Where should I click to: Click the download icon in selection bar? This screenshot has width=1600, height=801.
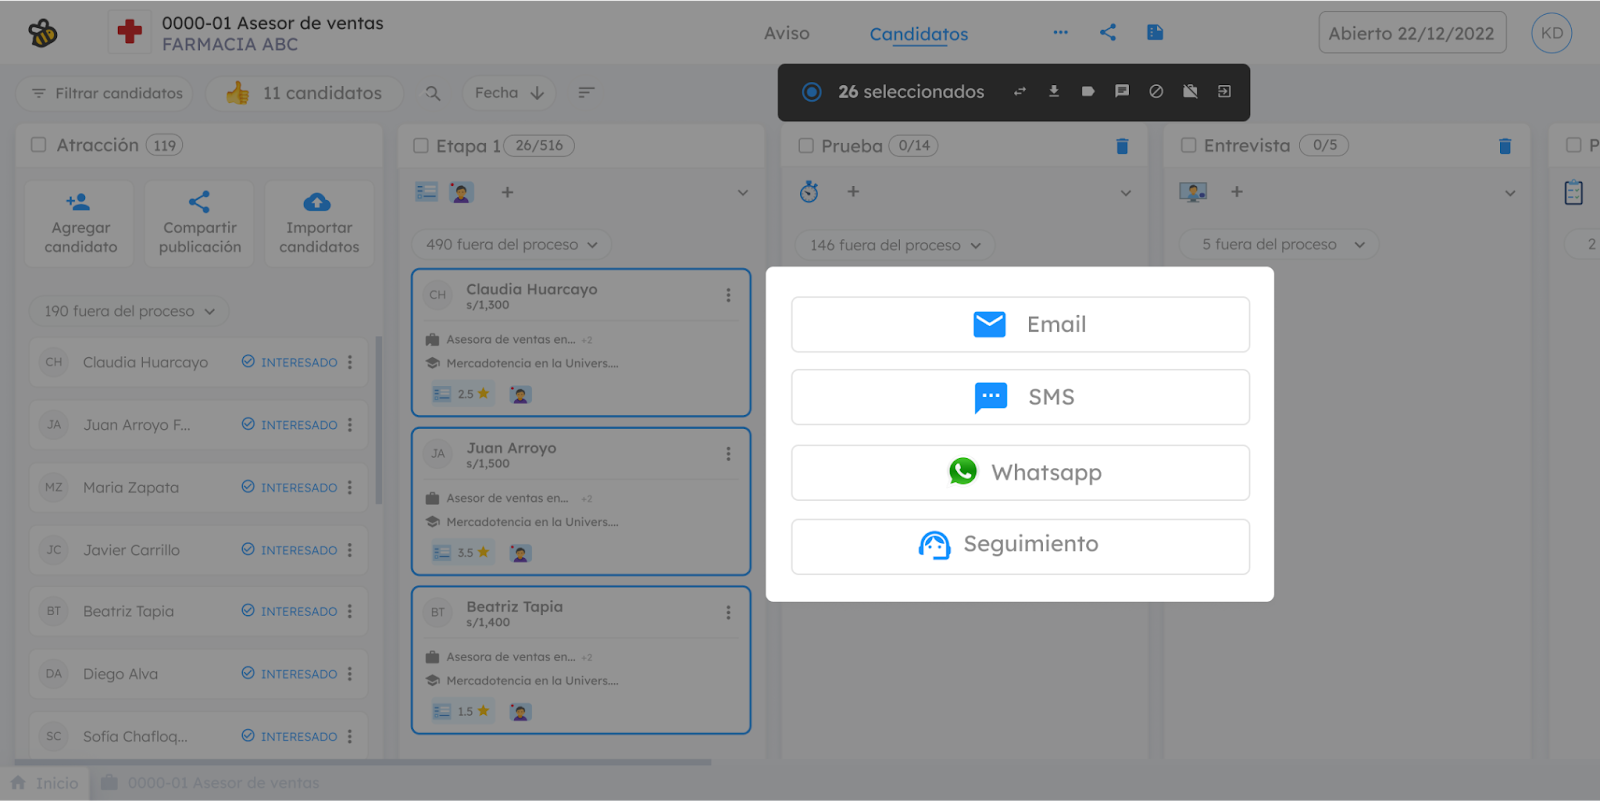[1054, 91]
